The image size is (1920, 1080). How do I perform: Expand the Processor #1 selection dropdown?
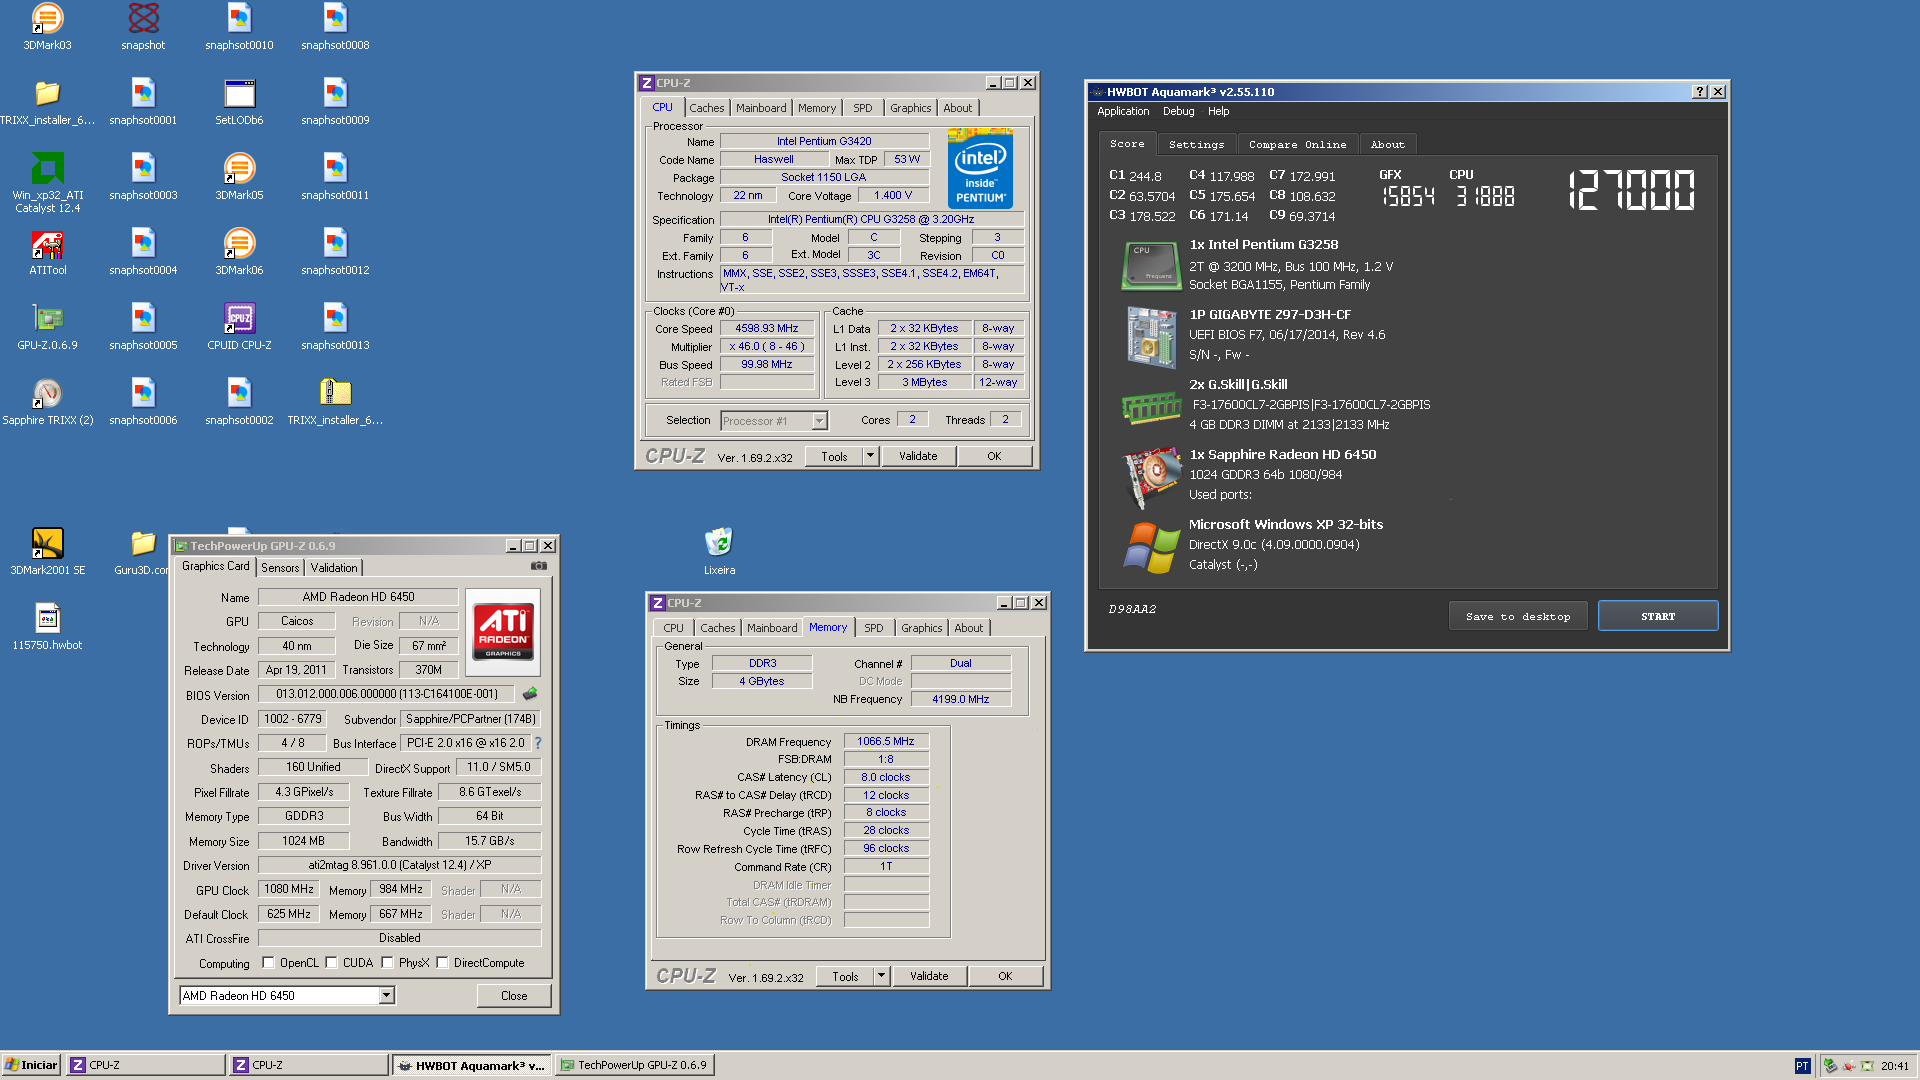(x=819, y=421)
